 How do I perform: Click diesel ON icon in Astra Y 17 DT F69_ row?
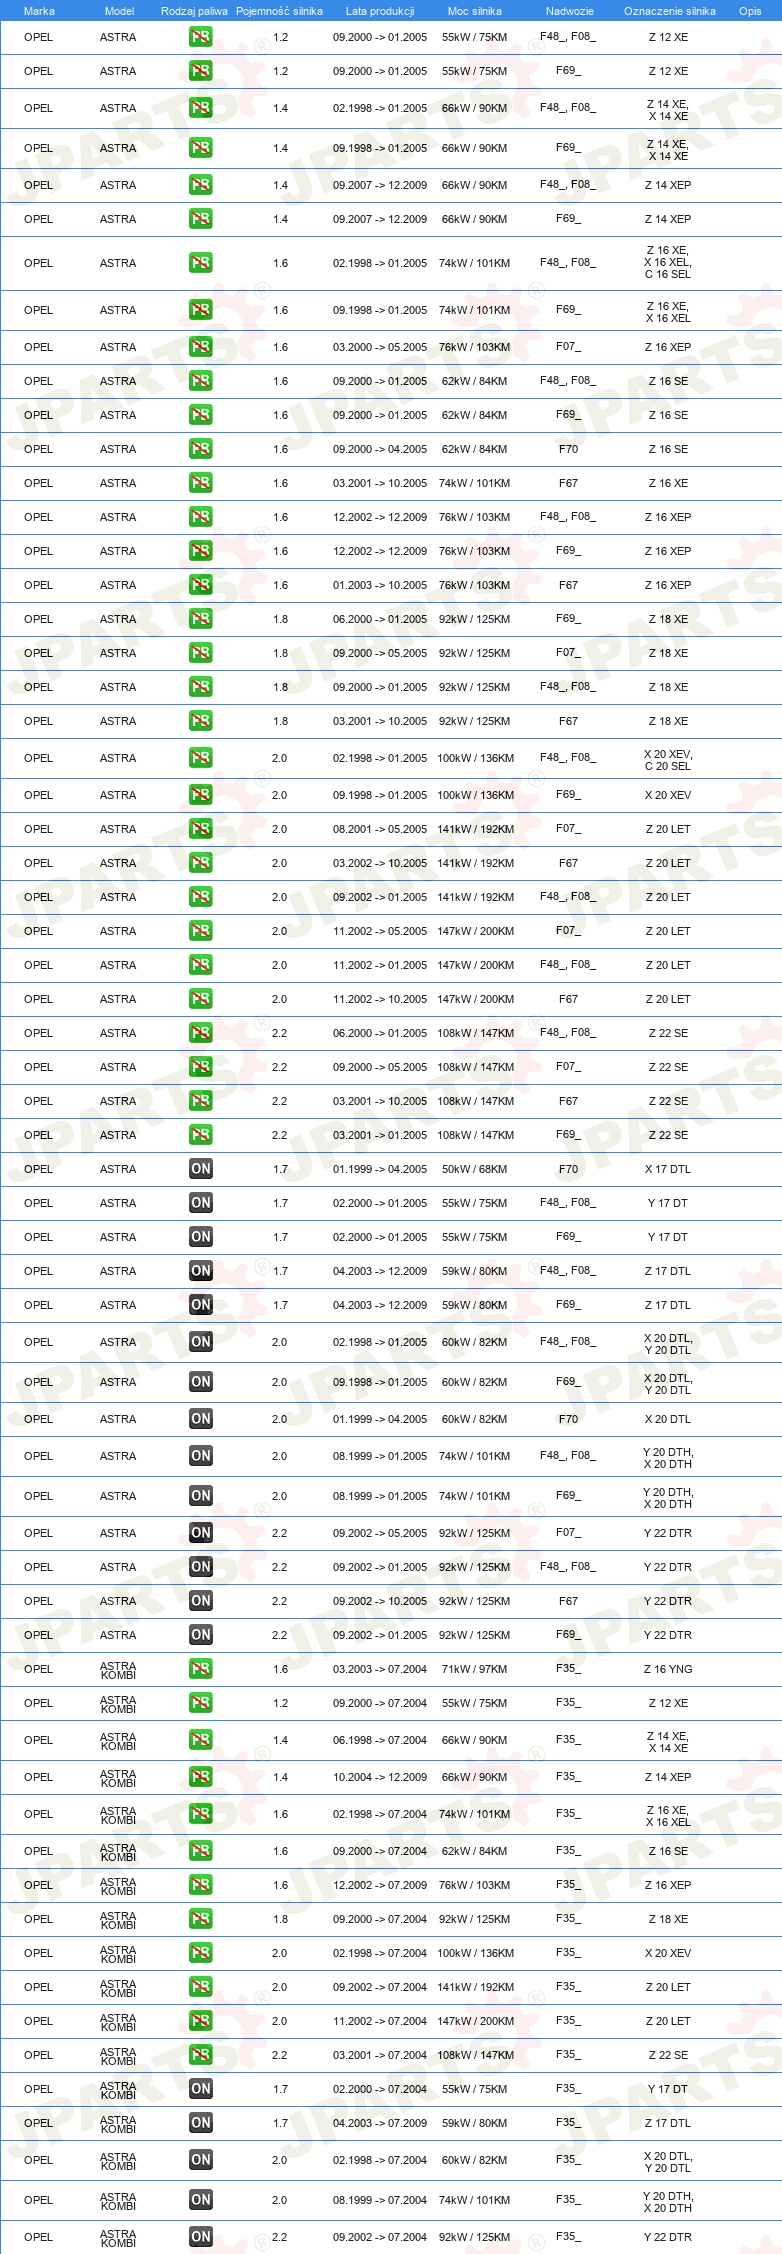pyautogui.click(x=201, y=1237)
